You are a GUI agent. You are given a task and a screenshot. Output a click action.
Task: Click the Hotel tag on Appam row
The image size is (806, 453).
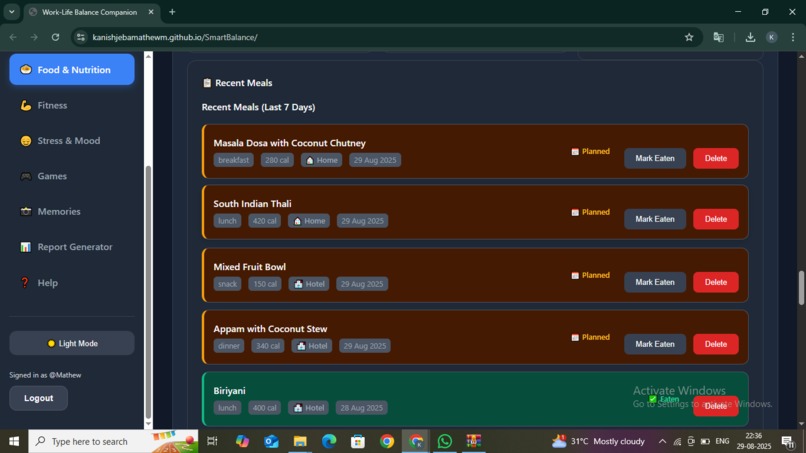click(x=312, y=346)
